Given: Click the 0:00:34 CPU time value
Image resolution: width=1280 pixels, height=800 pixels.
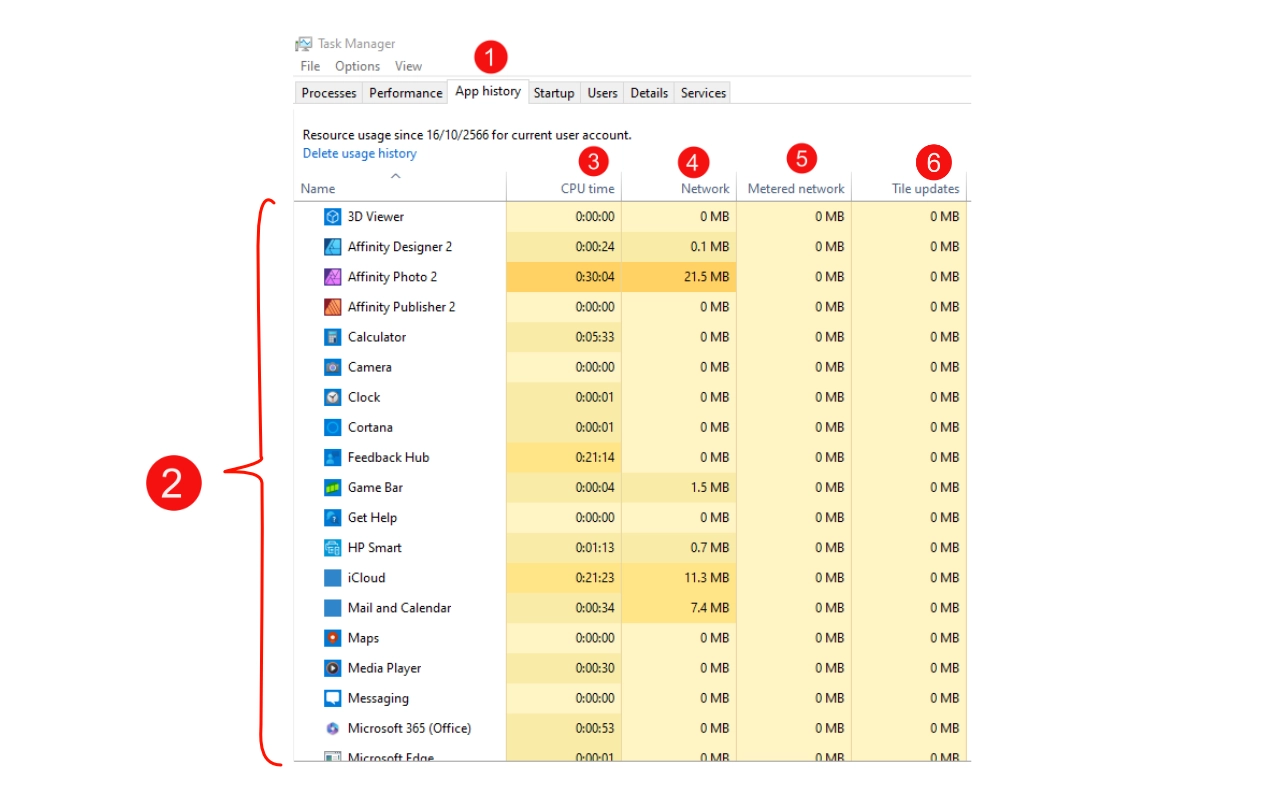Looking at the screenshot, I should 595,608.
